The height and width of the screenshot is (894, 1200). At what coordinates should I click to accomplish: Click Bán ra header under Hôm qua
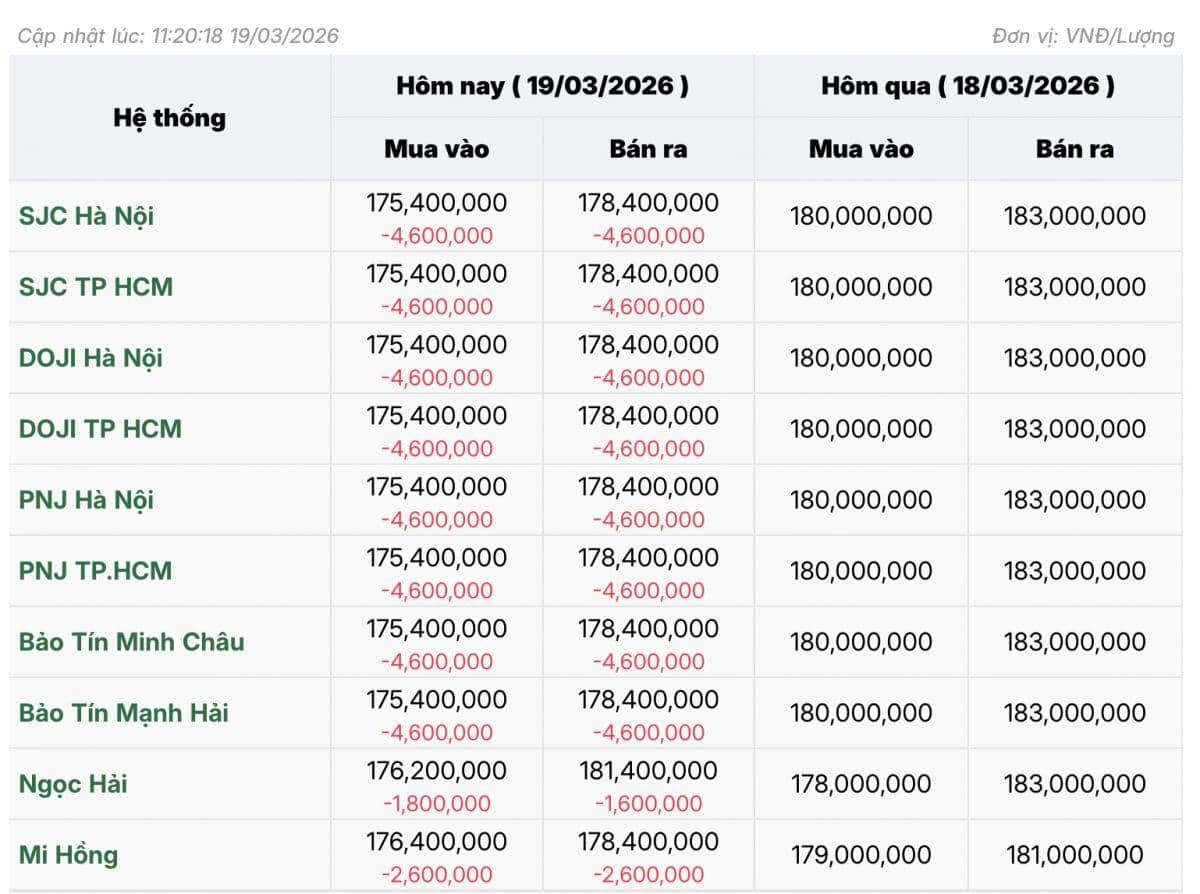[1075, 149]
